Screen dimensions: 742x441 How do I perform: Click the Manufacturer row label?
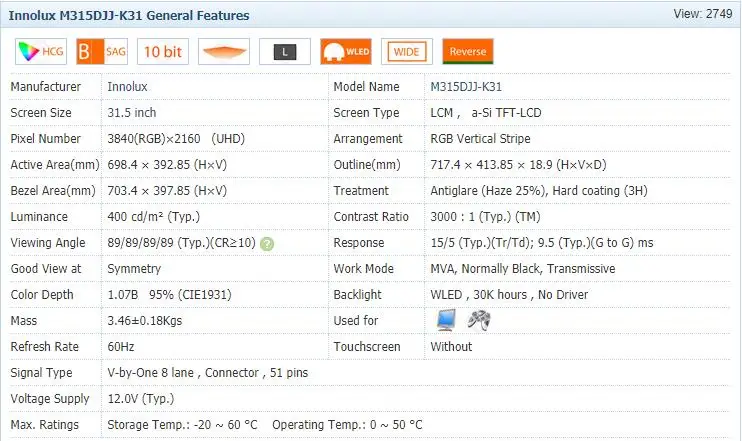(45, 87)
